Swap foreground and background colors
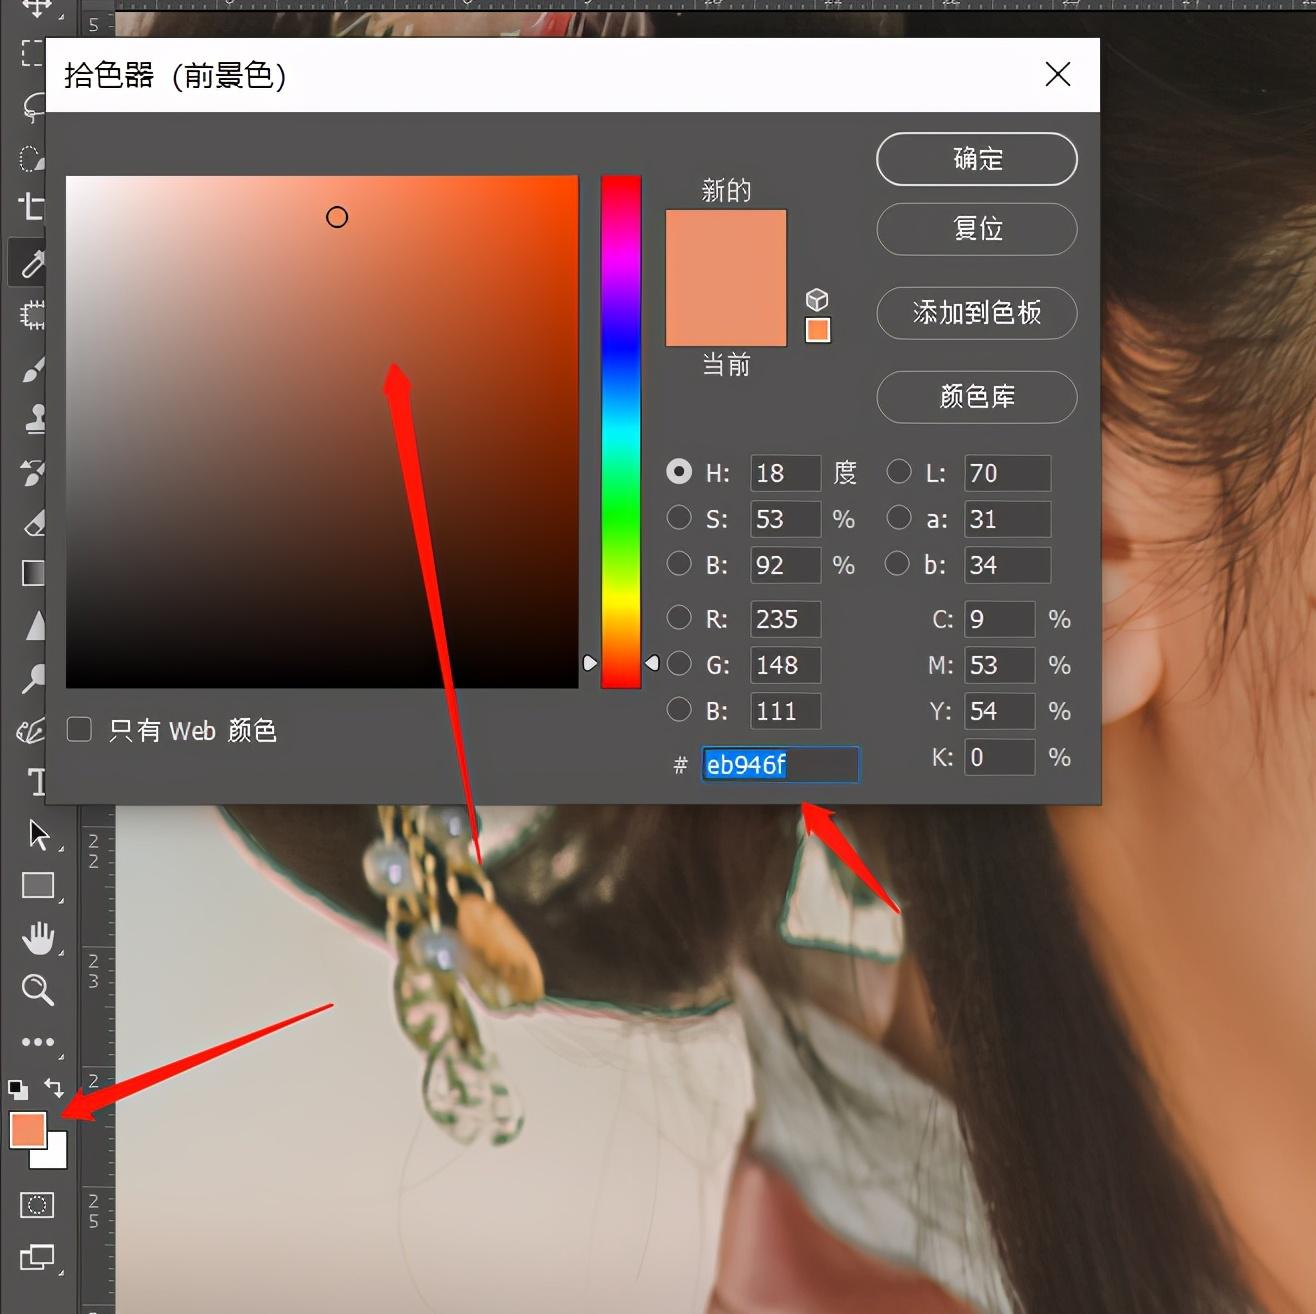 pyautogui.click(x=55, y=1088)
